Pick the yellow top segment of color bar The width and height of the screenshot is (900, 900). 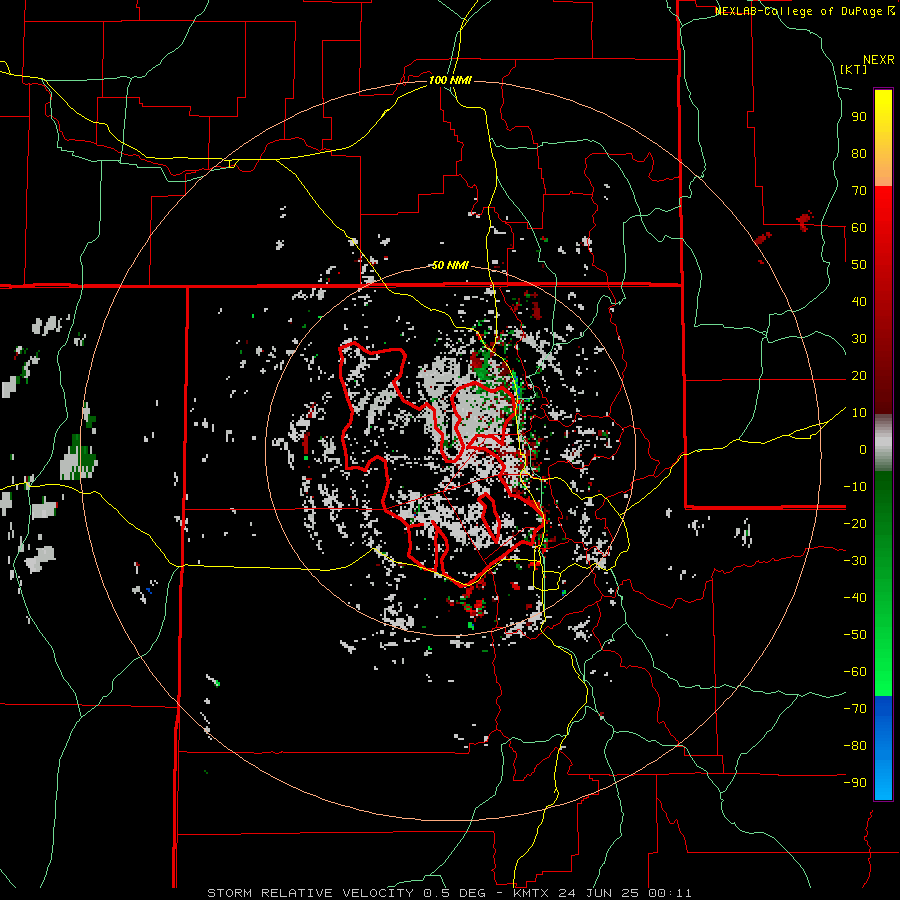(883, 138)
